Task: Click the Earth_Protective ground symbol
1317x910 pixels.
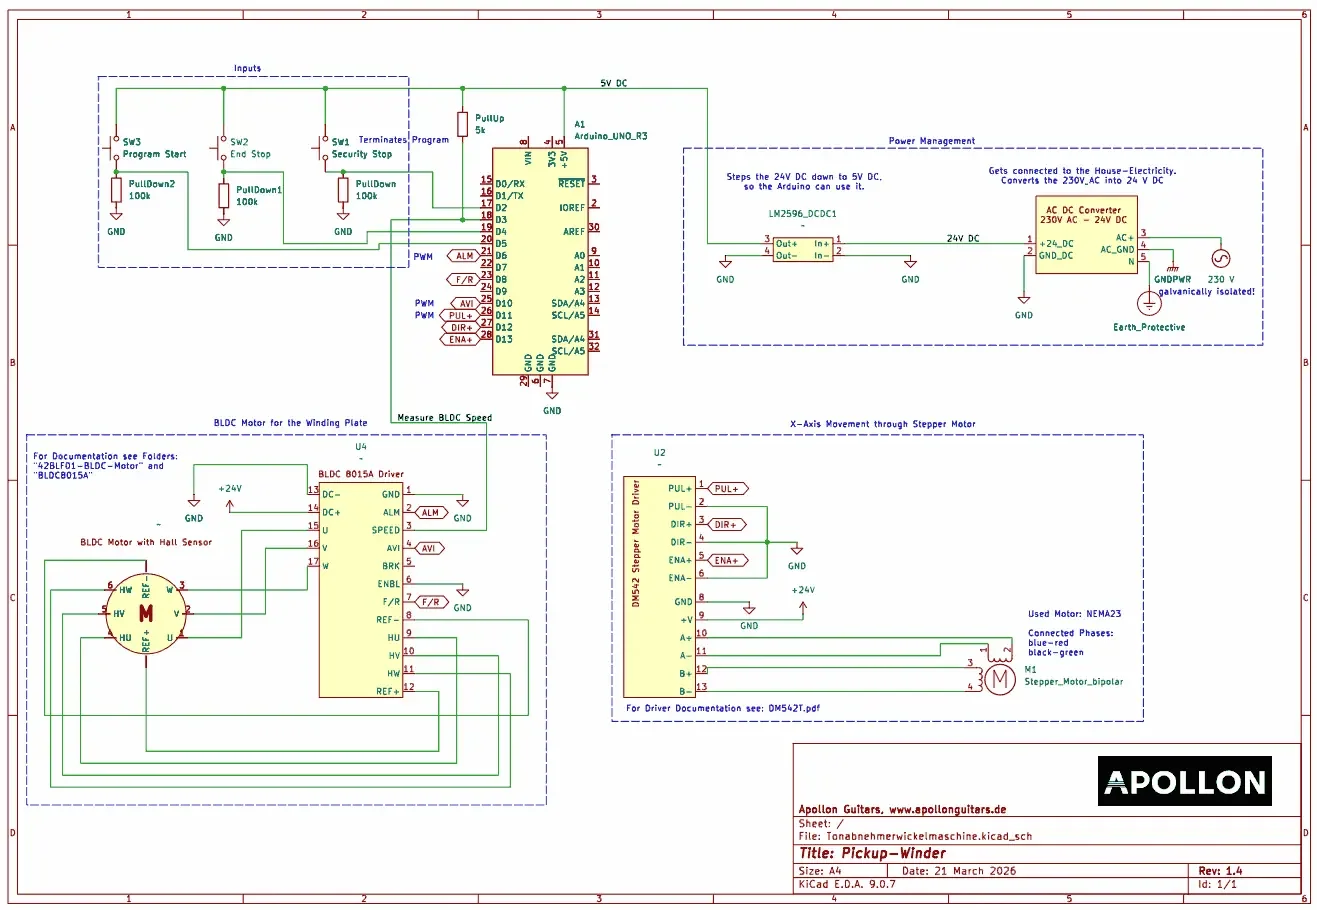Action: pyautogui.click(x=1149, y=303)
